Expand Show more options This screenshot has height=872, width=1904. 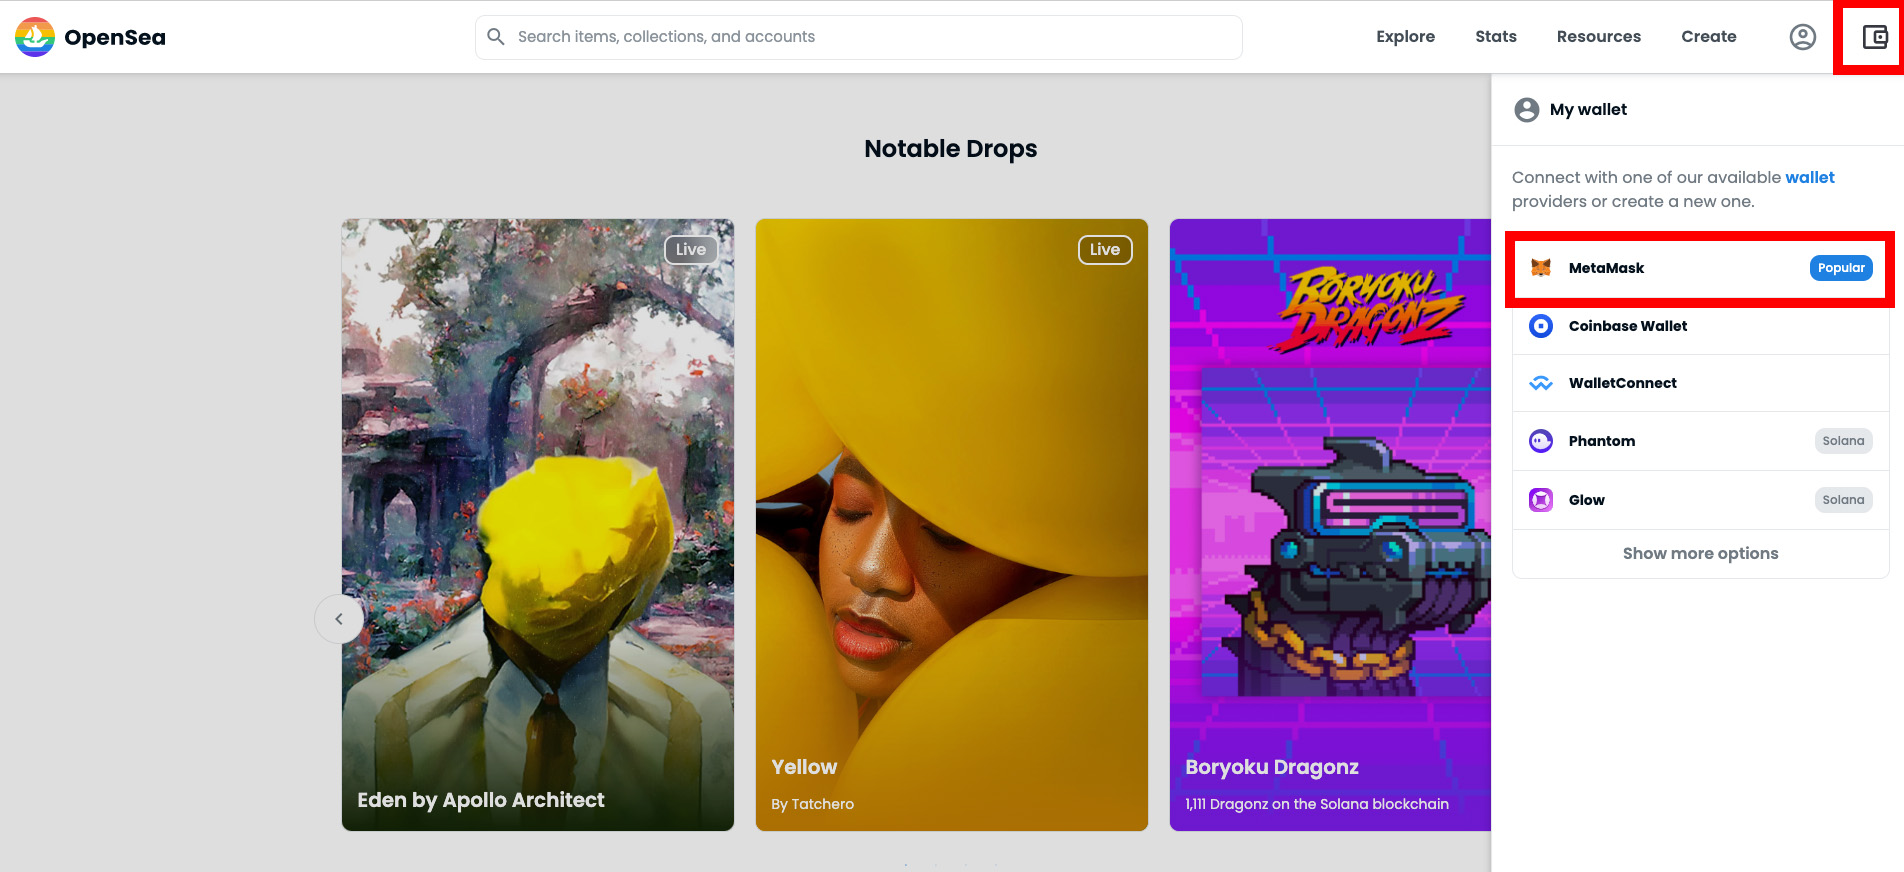(1700, 553)
